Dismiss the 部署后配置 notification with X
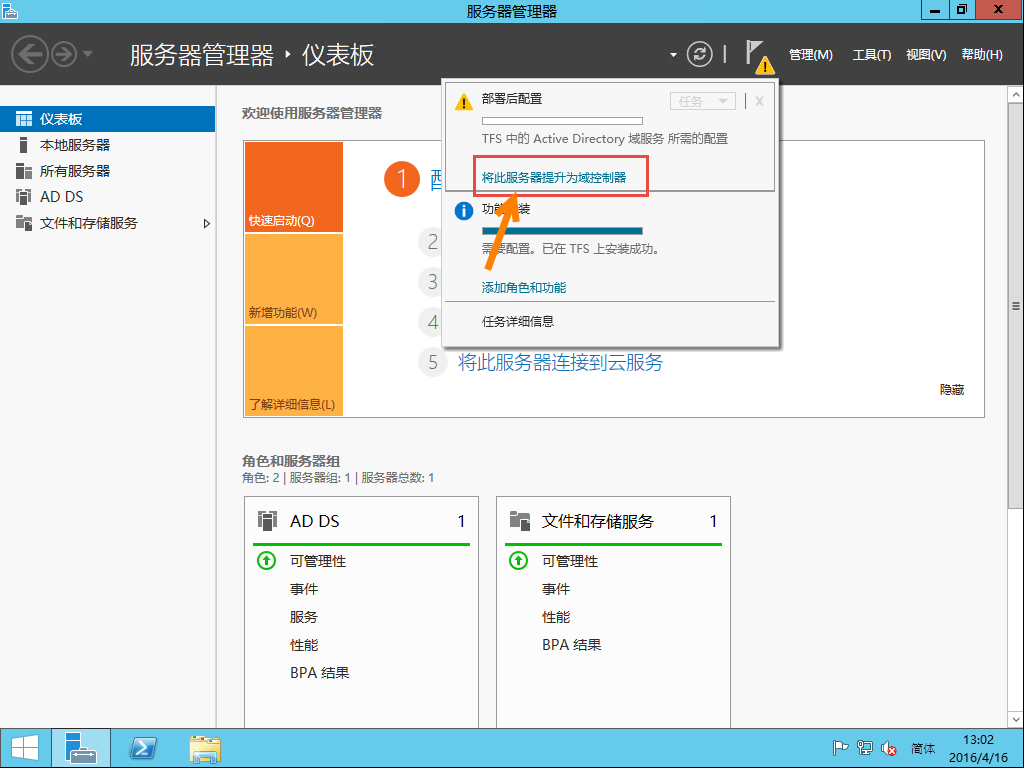 coord(760,101)
